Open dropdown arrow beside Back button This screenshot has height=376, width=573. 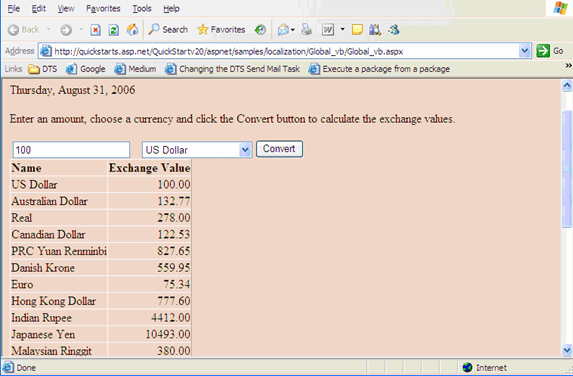(48, 29)
